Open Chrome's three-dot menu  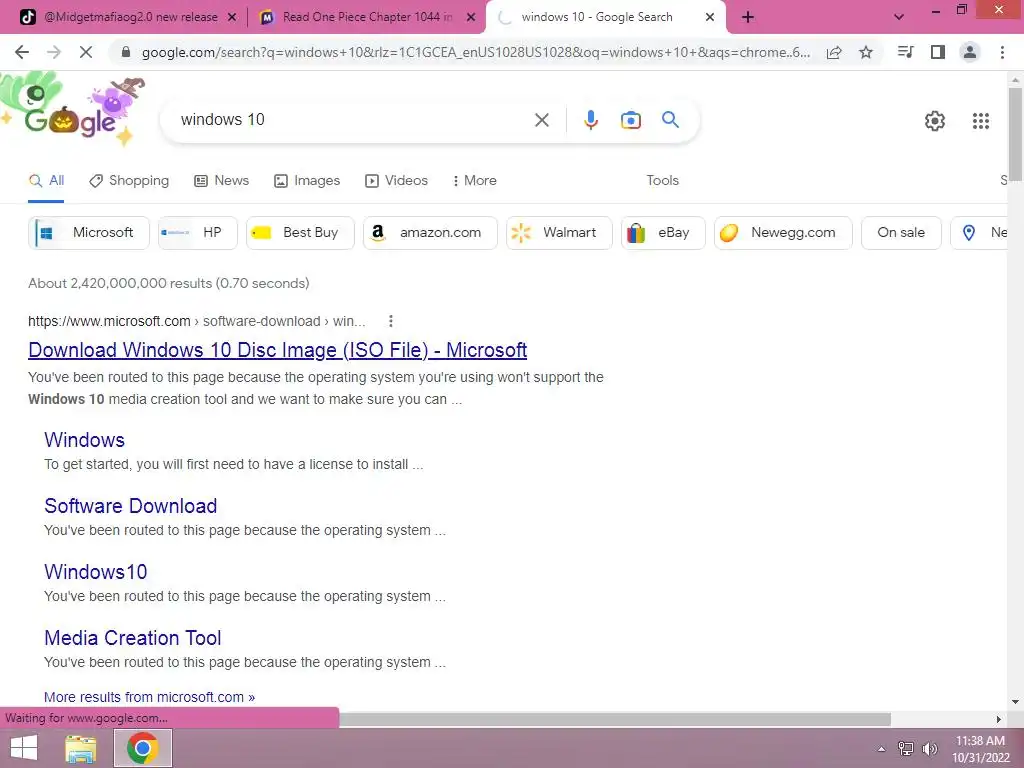1002,52
